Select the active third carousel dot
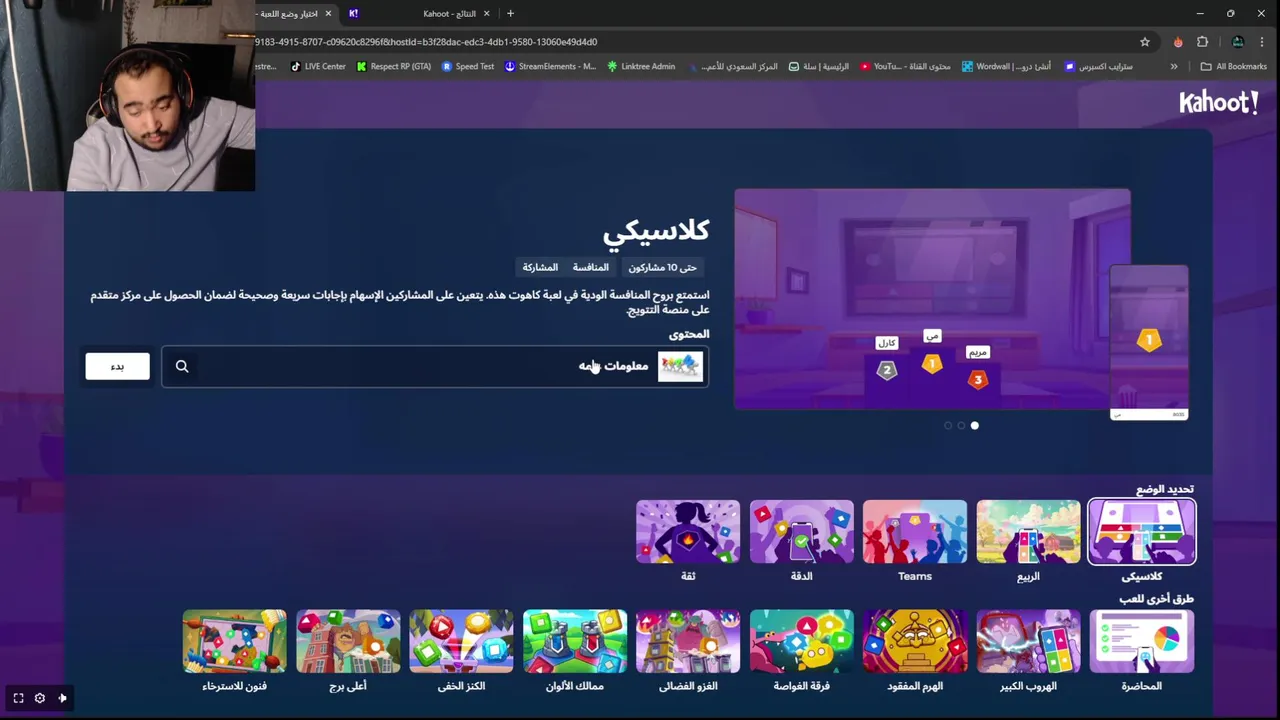Image resolution: width=1280 pixels, height=720 pixels. (975, 426)
